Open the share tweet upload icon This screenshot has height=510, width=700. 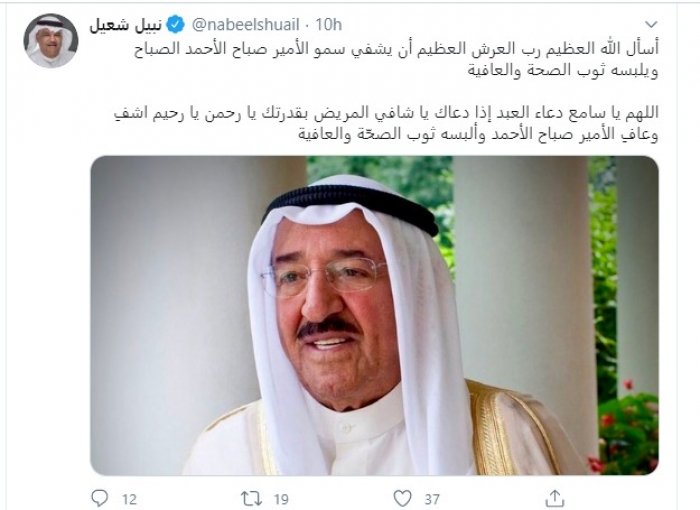pos(554,497)
